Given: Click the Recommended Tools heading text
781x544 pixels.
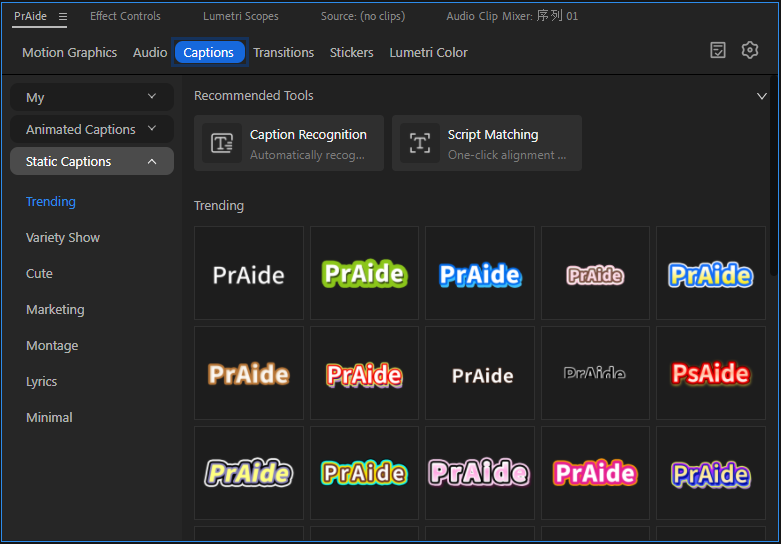Looking at the screenshot, I should (254, 95).
